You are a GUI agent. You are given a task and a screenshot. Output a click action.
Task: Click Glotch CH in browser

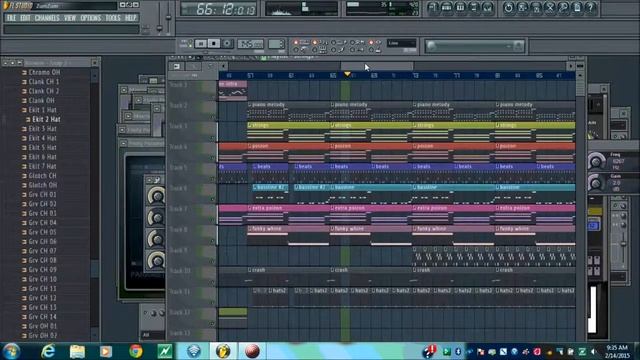pos(42,176)
